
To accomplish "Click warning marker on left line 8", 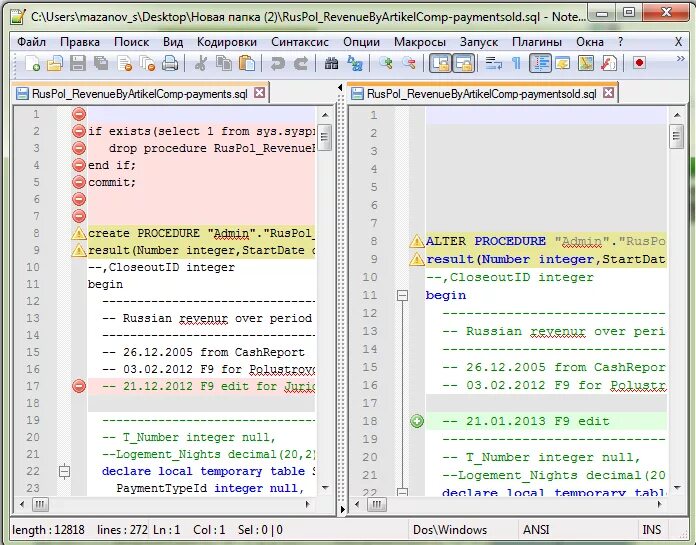I will point(79,233).
